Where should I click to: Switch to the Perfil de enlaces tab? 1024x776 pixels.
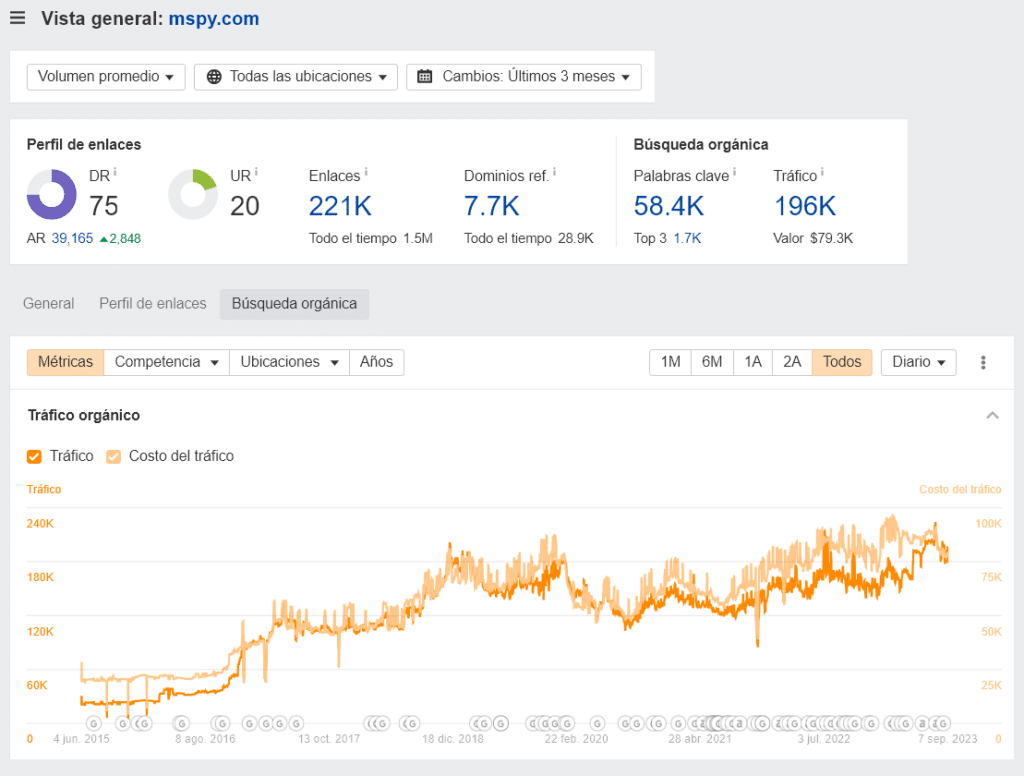(153, 304)
